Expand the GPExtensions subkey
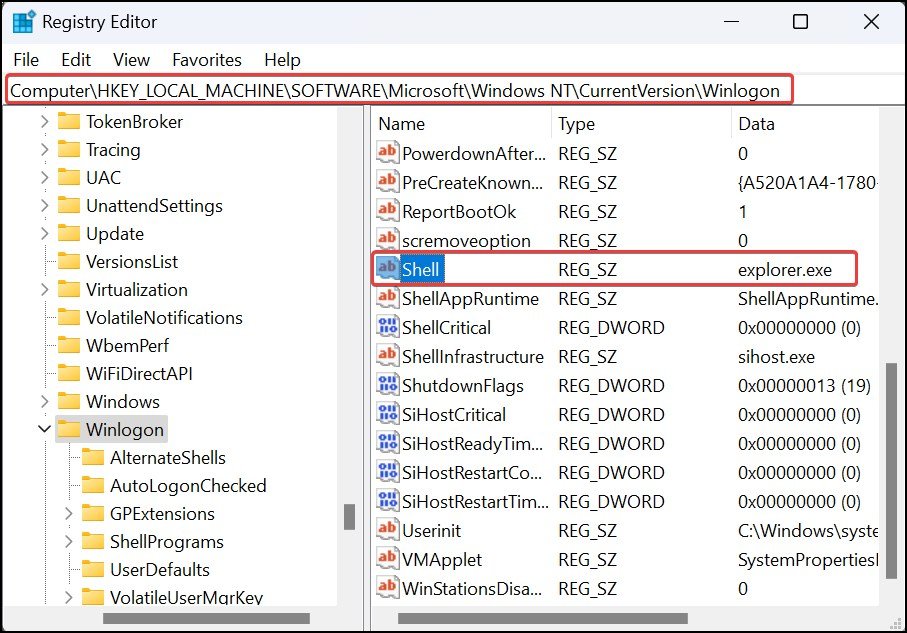The image size is (907, 633). (x=68, y=513)
